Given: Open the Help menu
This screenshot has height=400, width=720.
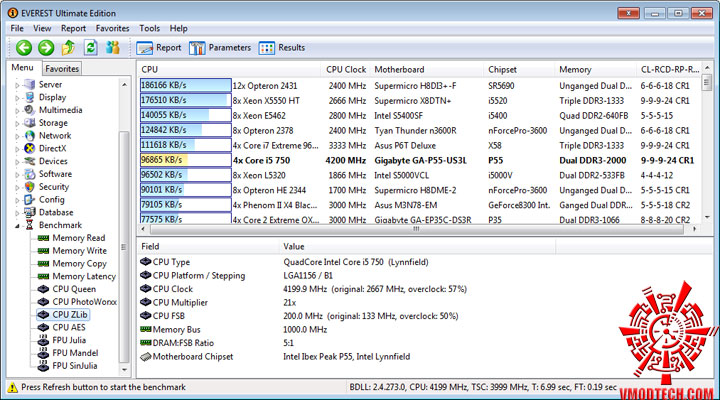Looking at the screenshot, I should click(179, 28).
